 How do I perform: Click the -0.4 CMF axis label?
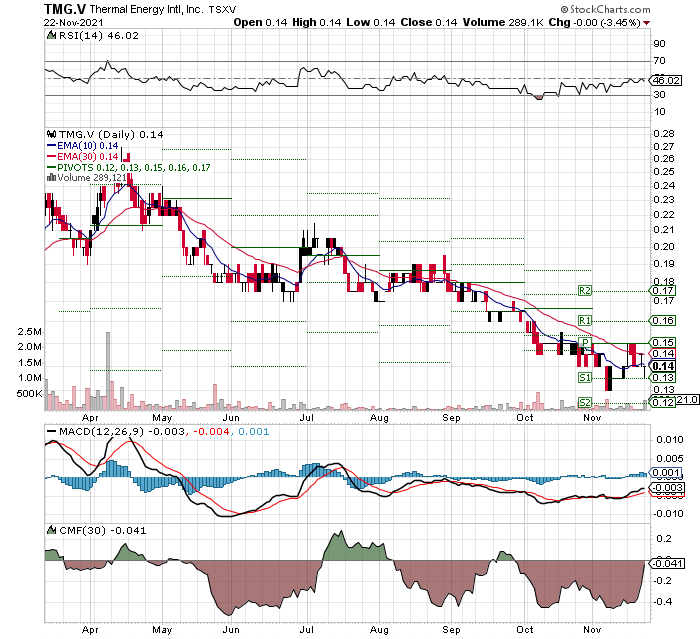tap(662, 601)
